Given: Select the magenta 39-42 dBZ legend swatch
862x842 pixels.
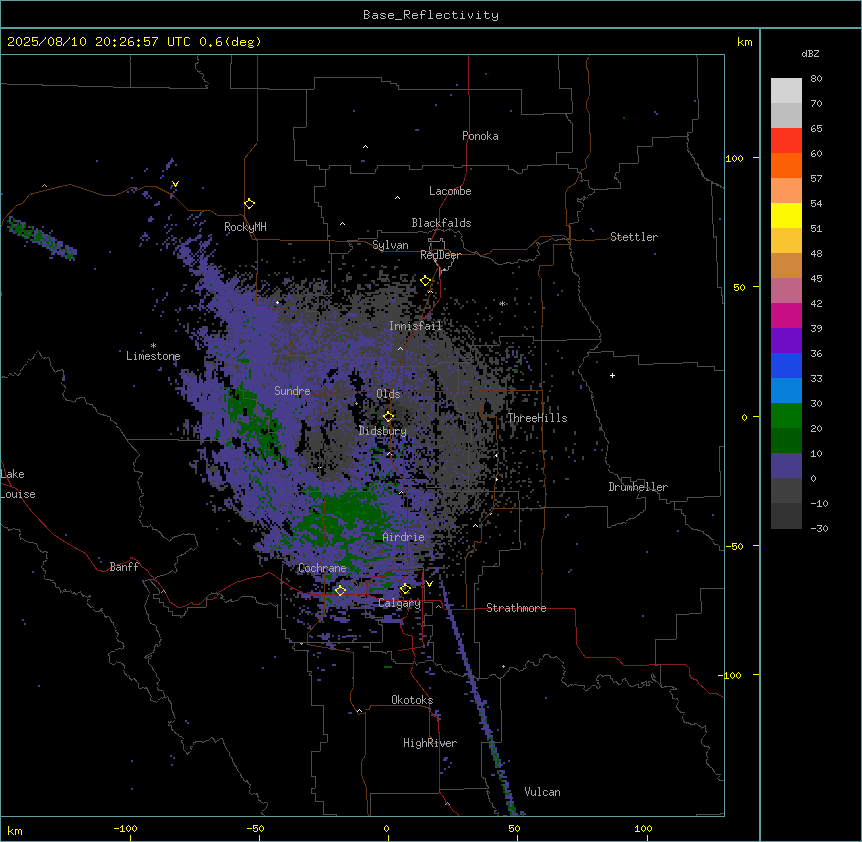Looking at the screenshot, I should click(786, 315).
